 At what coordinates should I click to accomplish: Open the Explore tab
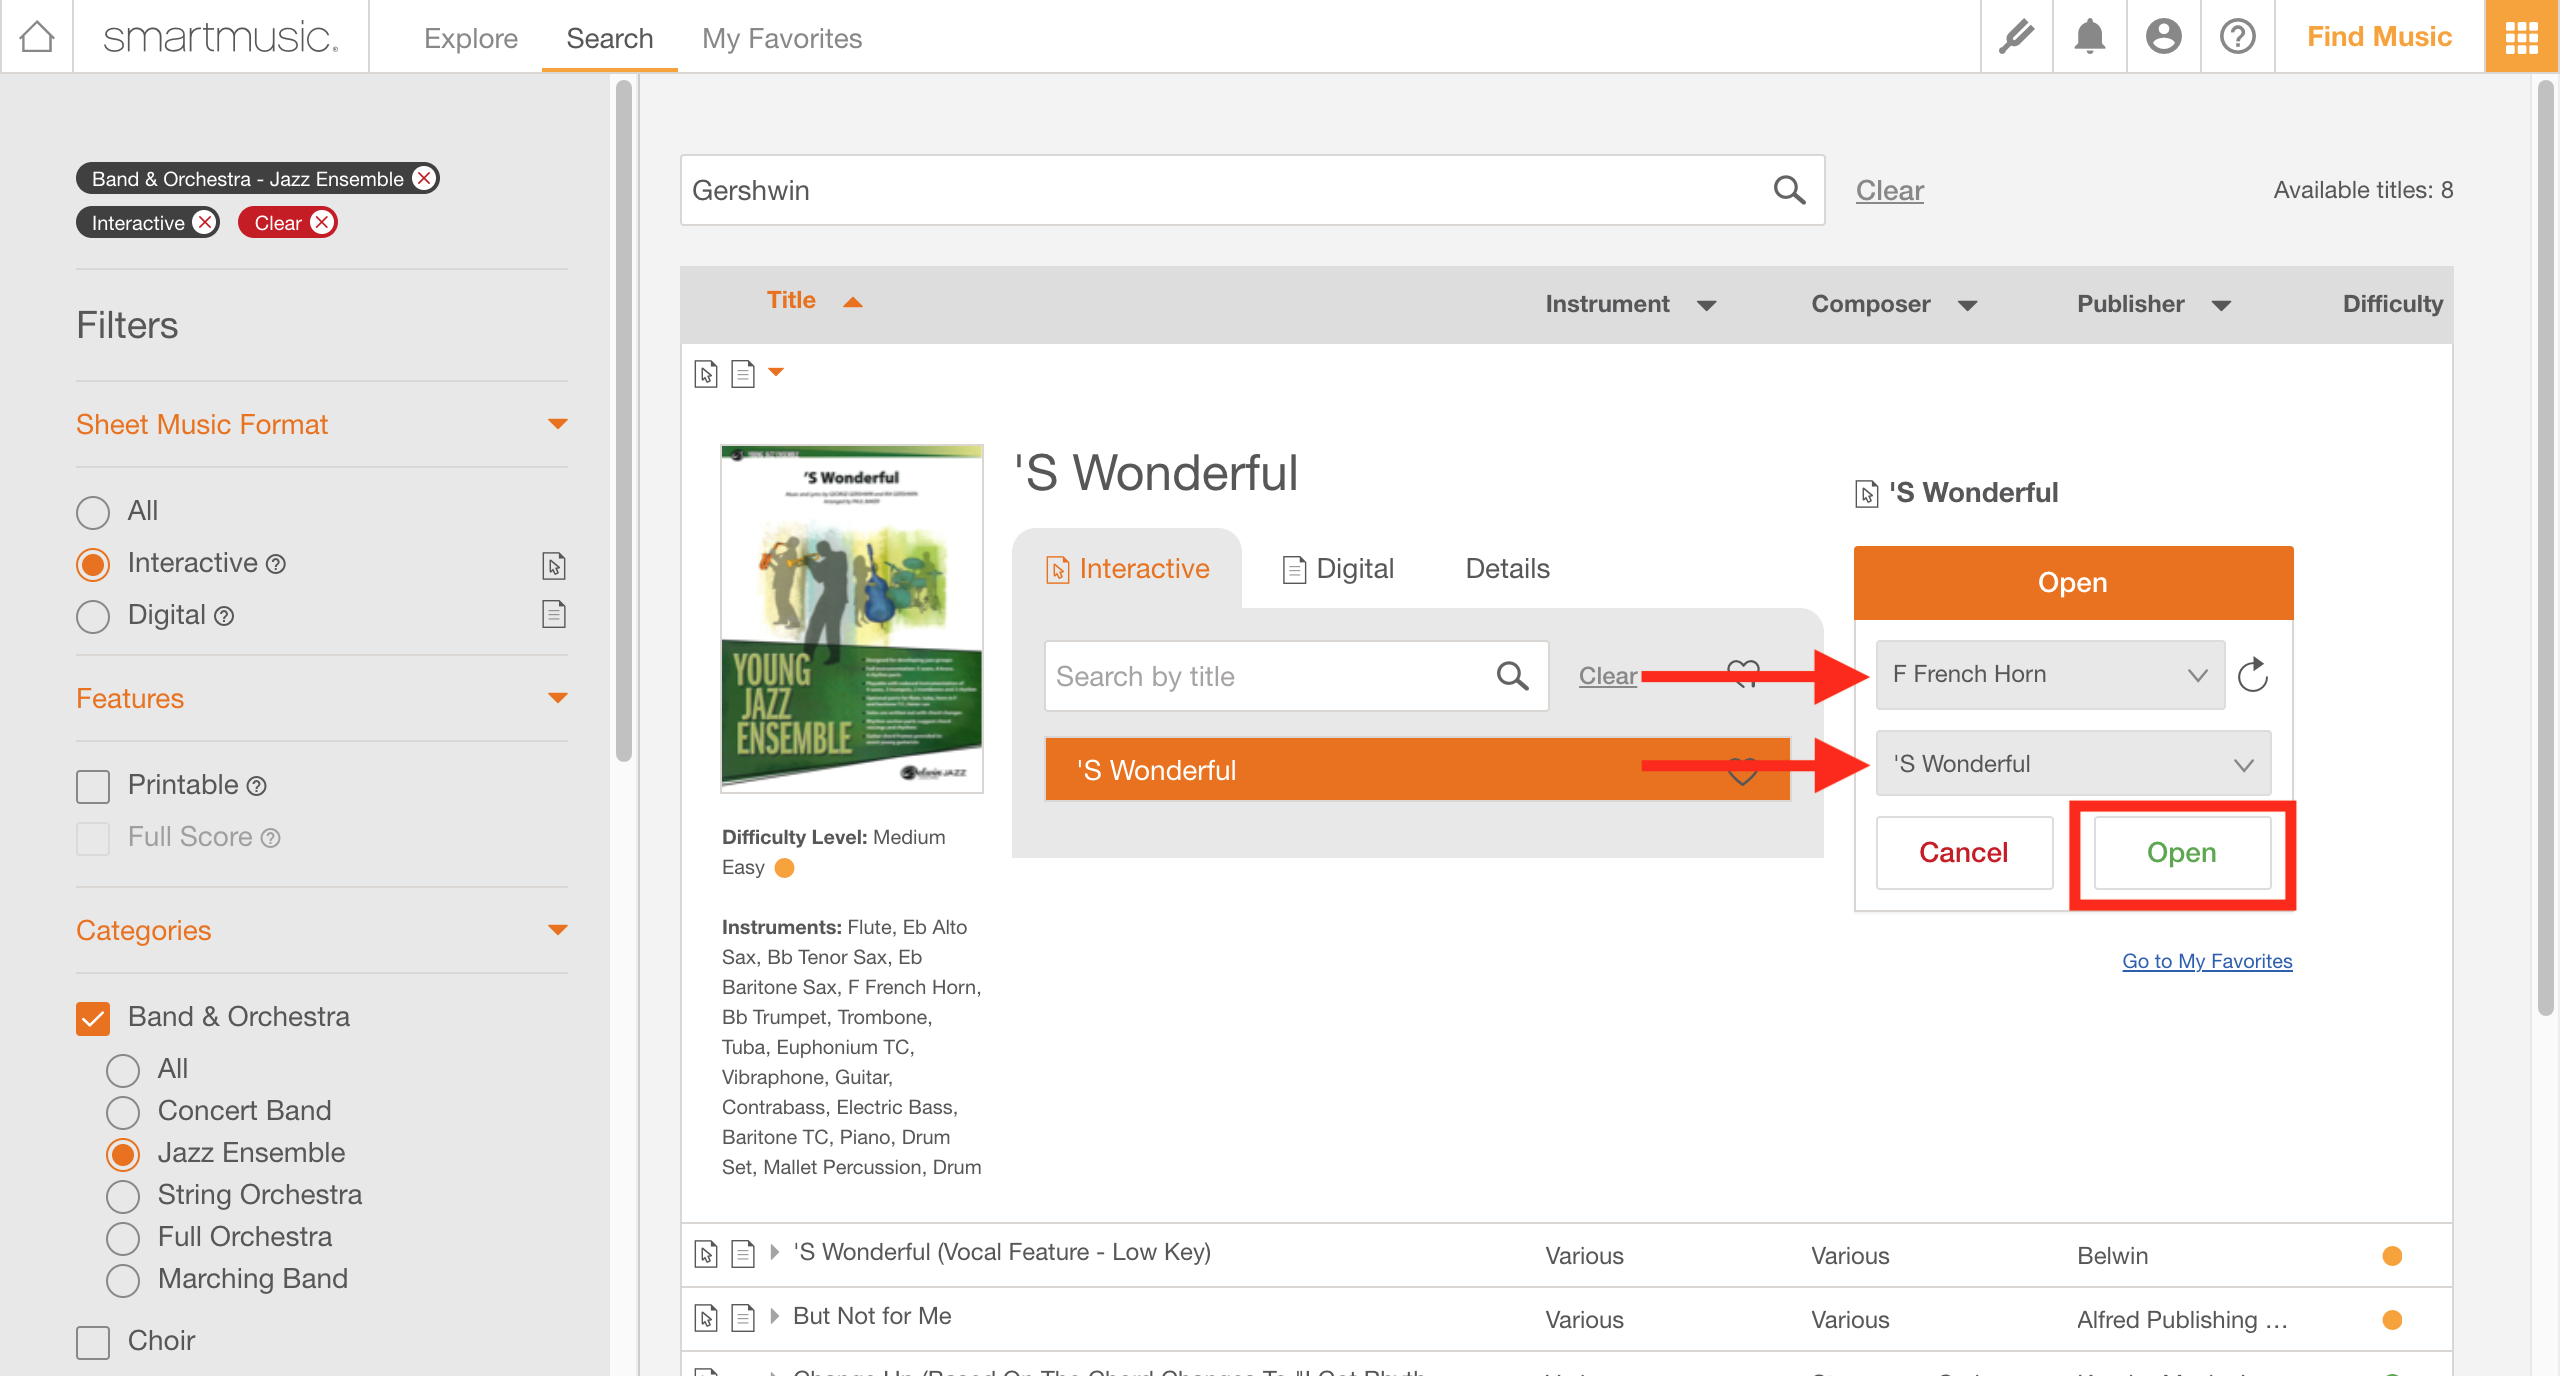point(471,38)
